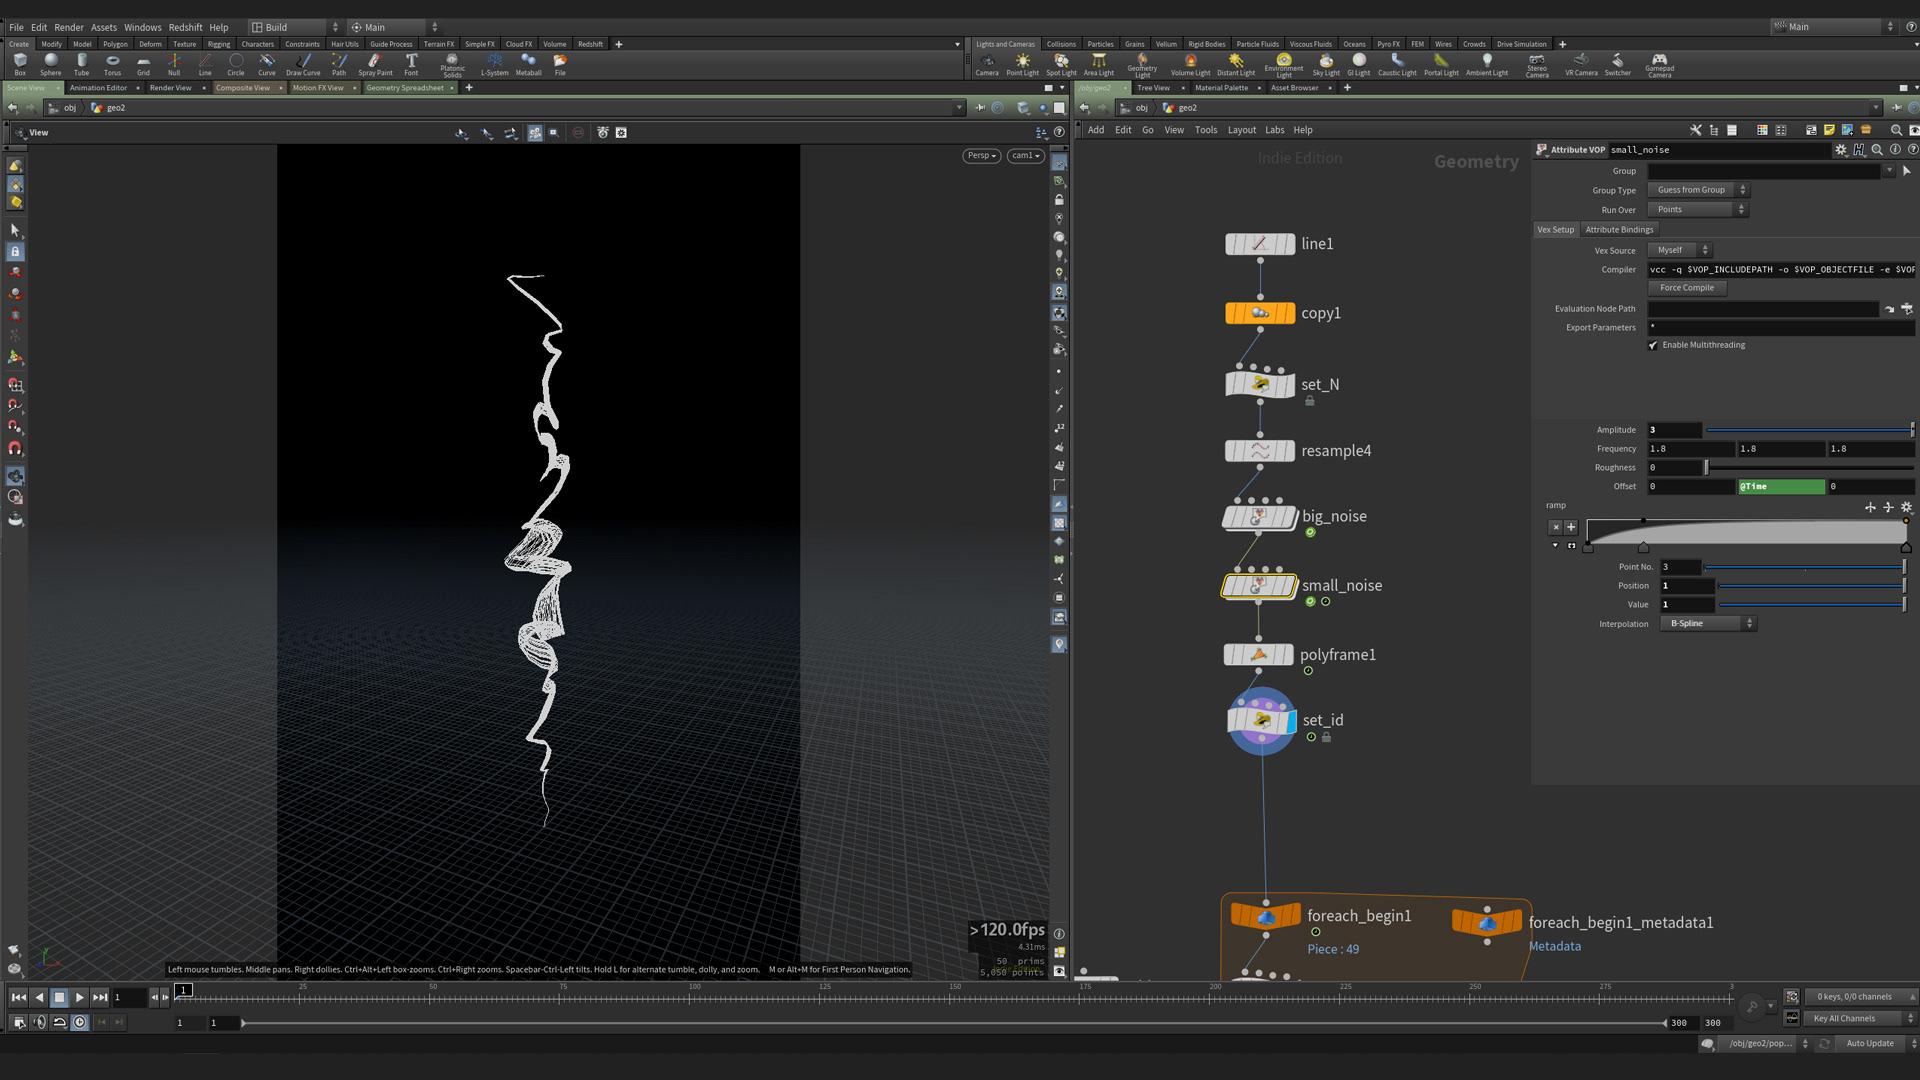Select the set_id node
This screenshot has height=1080, width=1920.
[x=1261, y=720]
